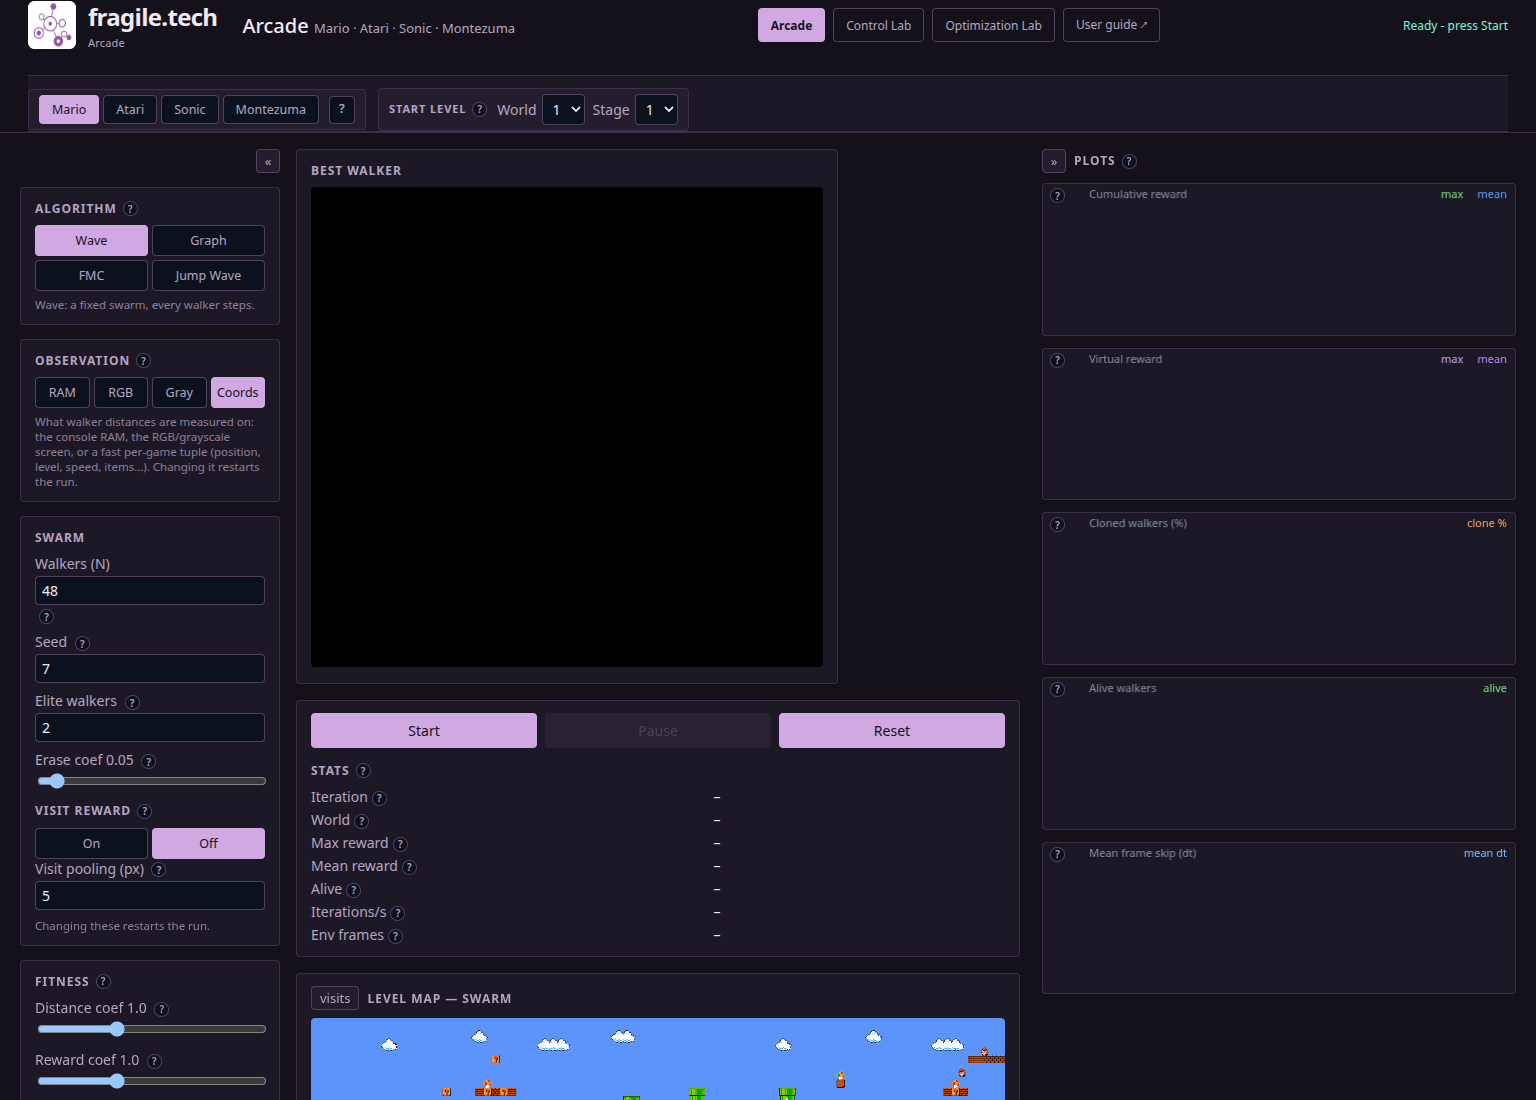Click the Observation help icon
The width and height of the screenshot is (1536, 1100).
click(x=143, y=361)
